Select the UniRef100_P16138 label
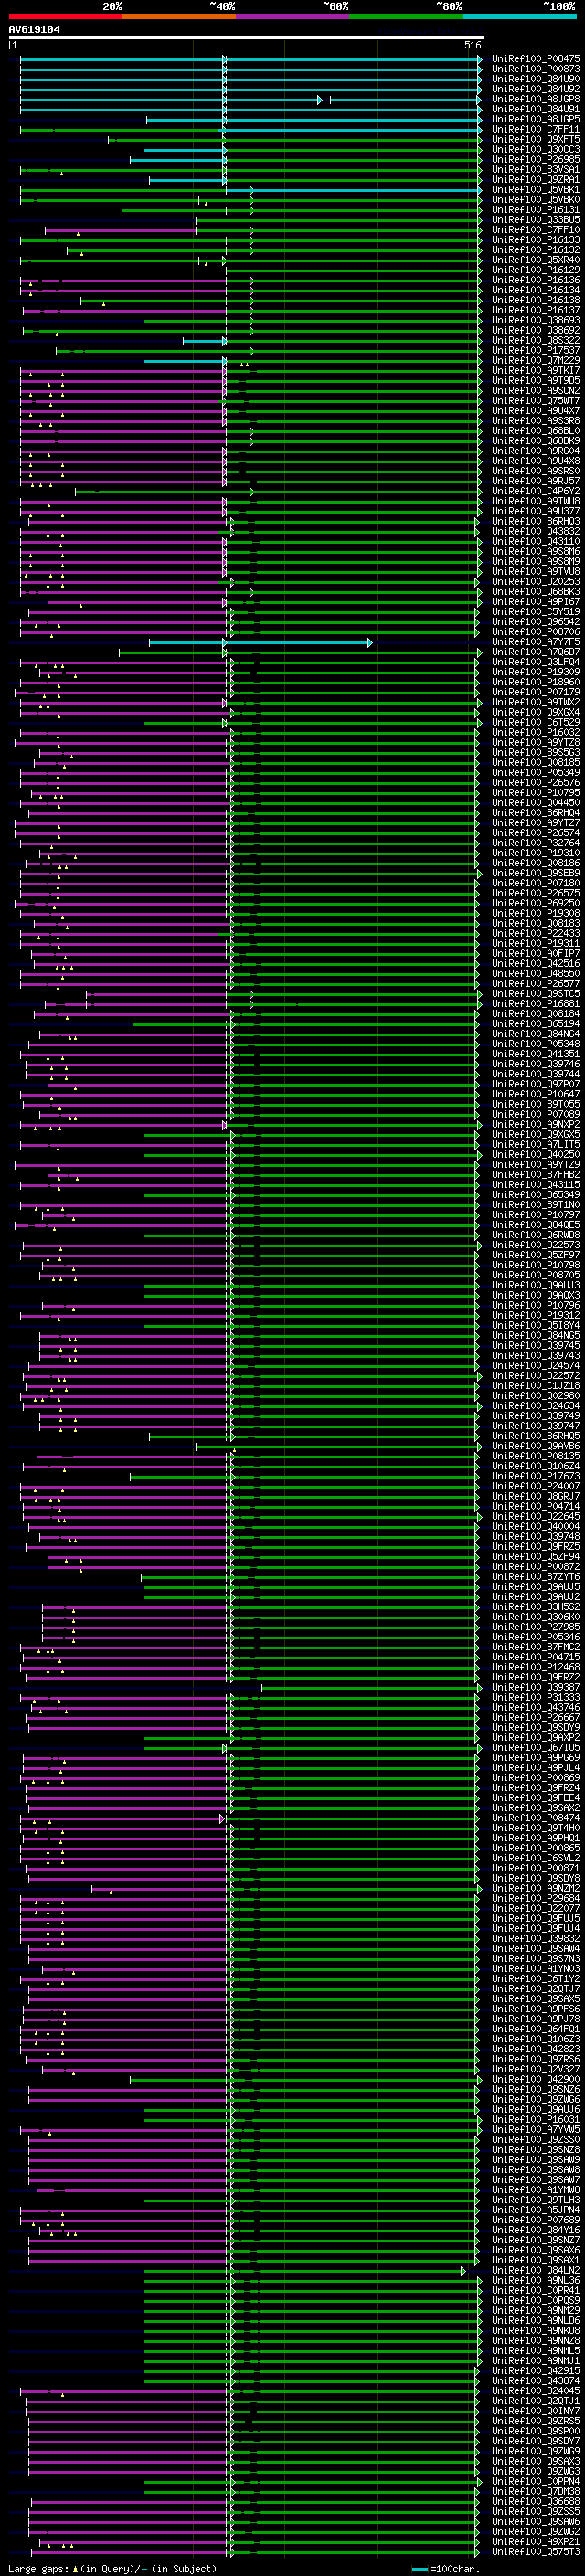Viewport: 585px width, 2576px height. coord(535,300)
